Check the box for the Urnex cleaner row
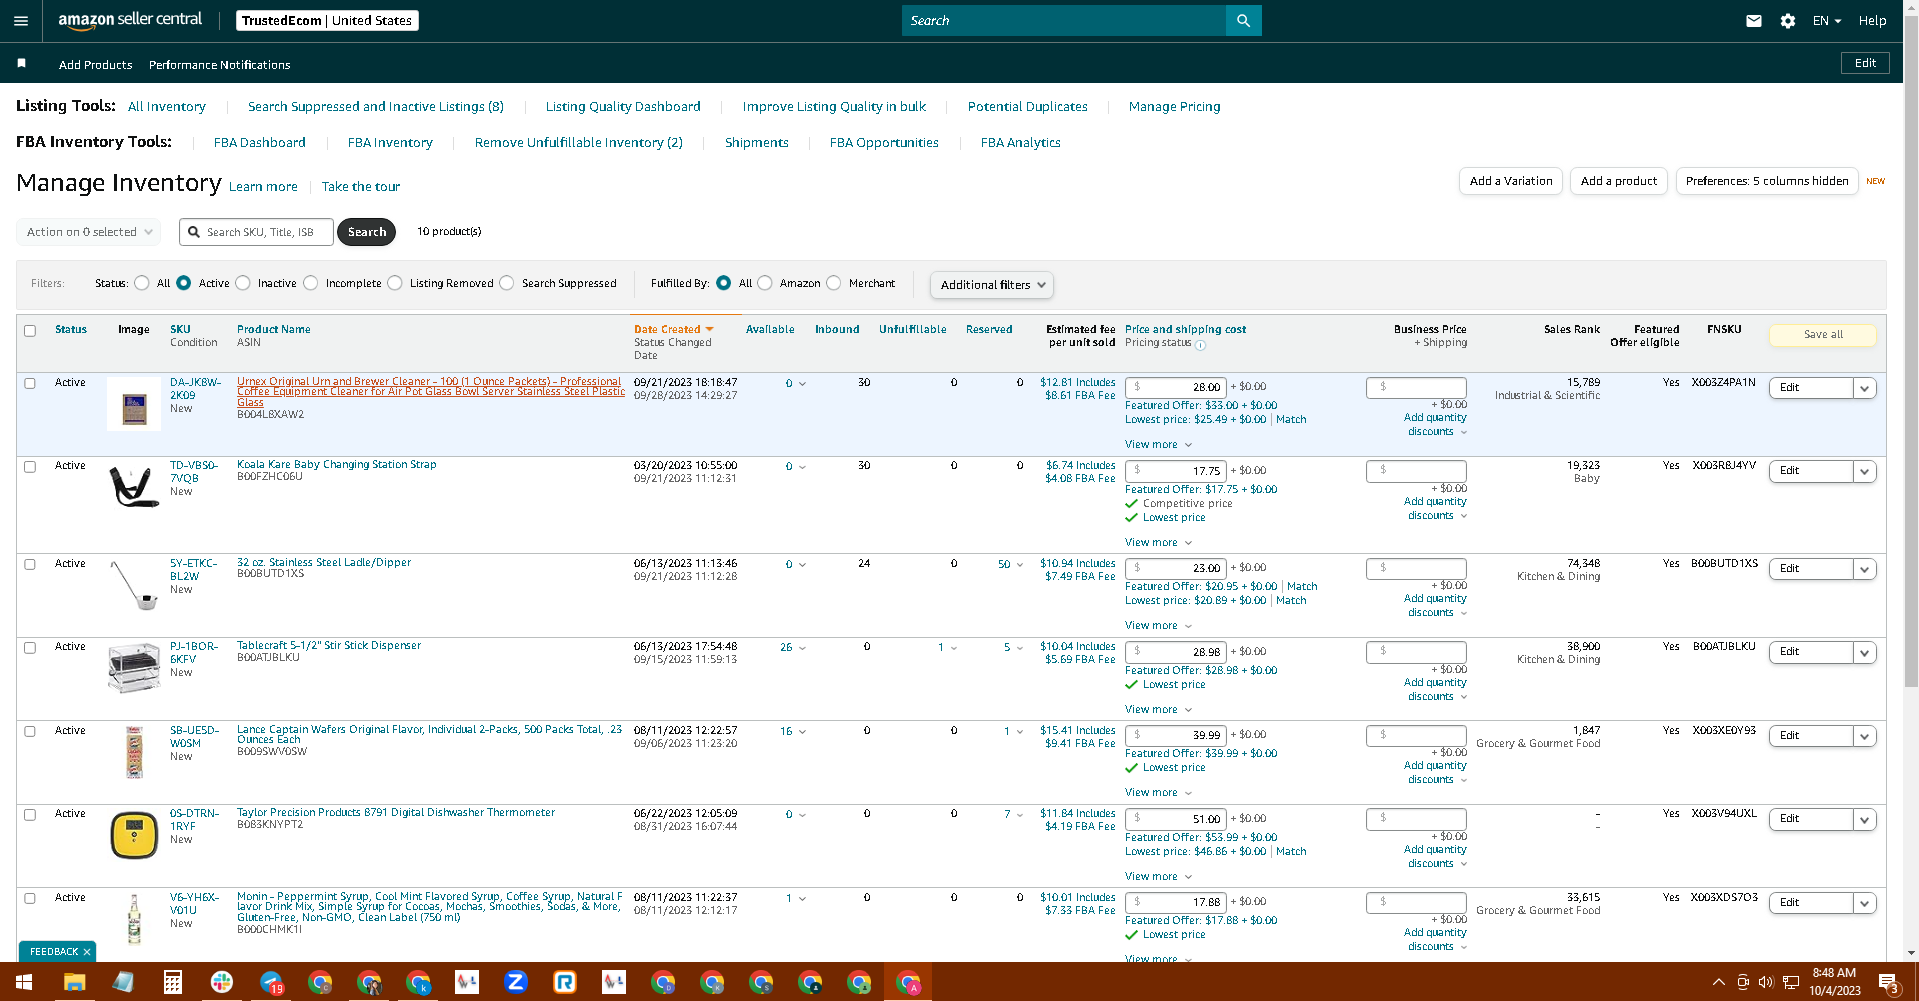 point(30,383)
